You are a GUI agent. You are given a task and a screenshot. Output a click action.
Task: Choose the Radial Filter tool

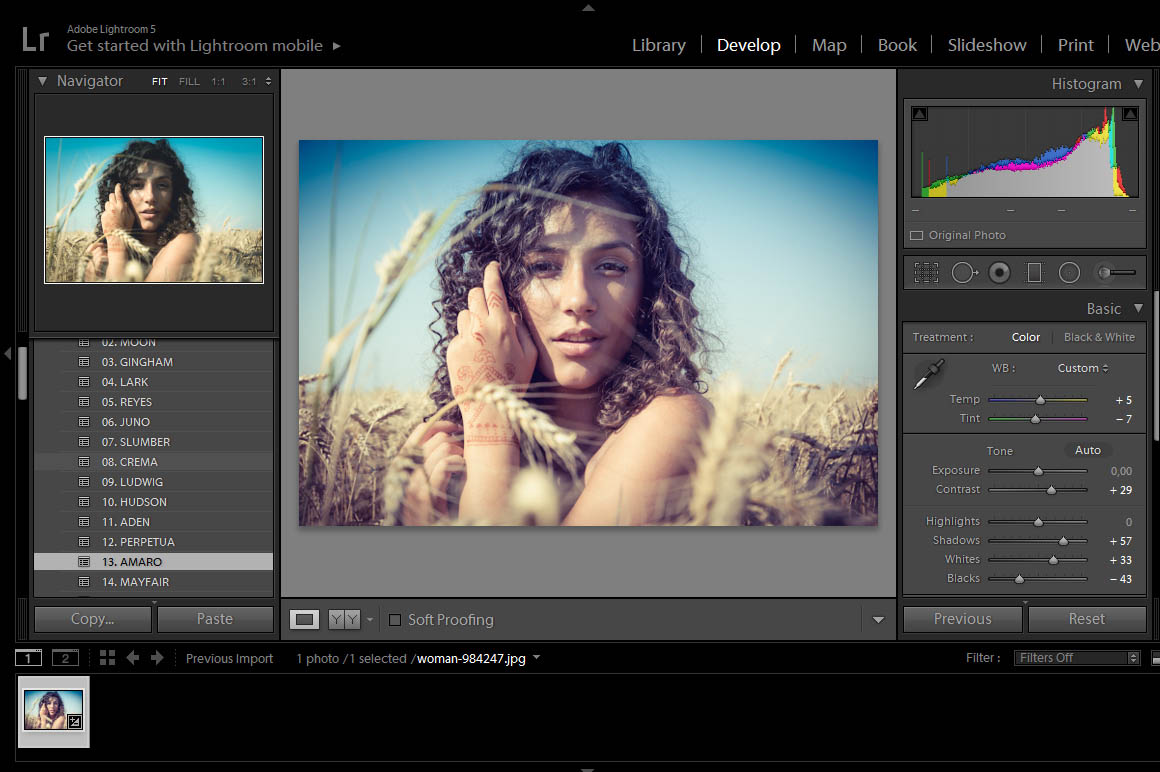[1069, 272]
